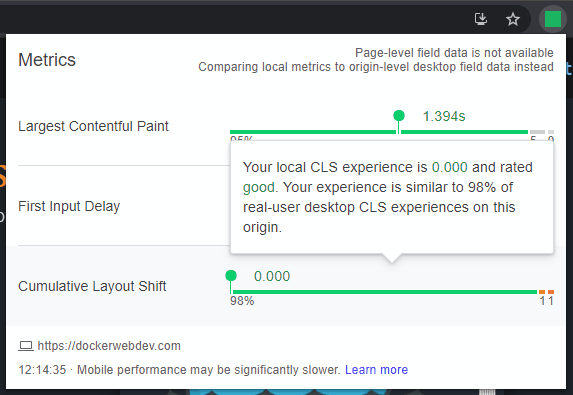Click the green marker dot on LCP bar
Screen dimensions: 573x395
pos(399,116)
